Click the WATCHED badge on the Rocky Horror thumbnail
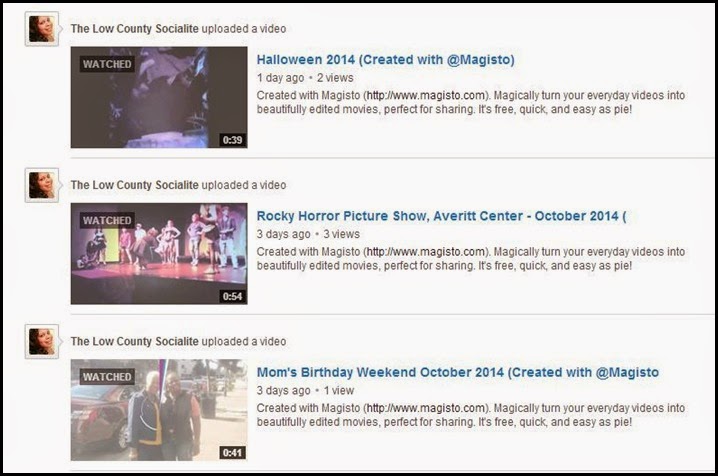Viewport: 718px width, 476px height. pos(107,221)
